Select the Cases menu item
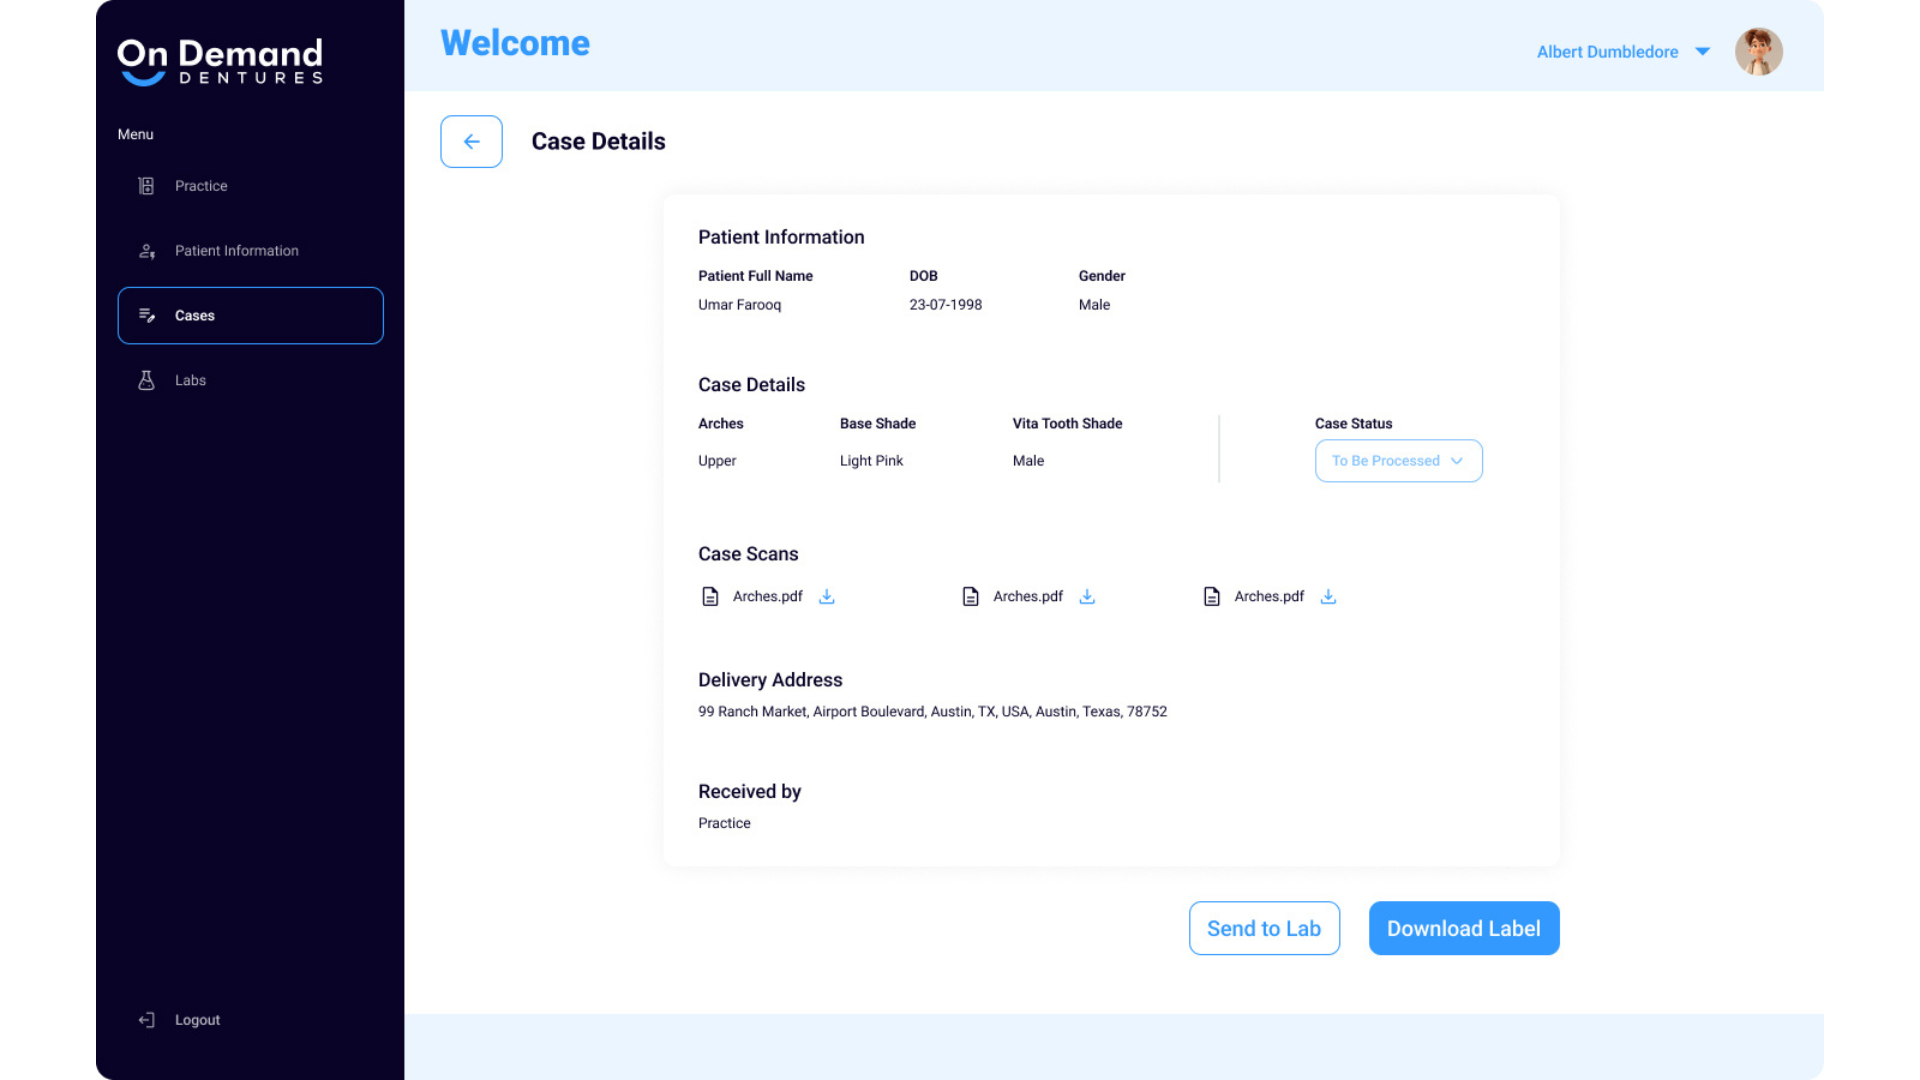 [x=250, y=316]
